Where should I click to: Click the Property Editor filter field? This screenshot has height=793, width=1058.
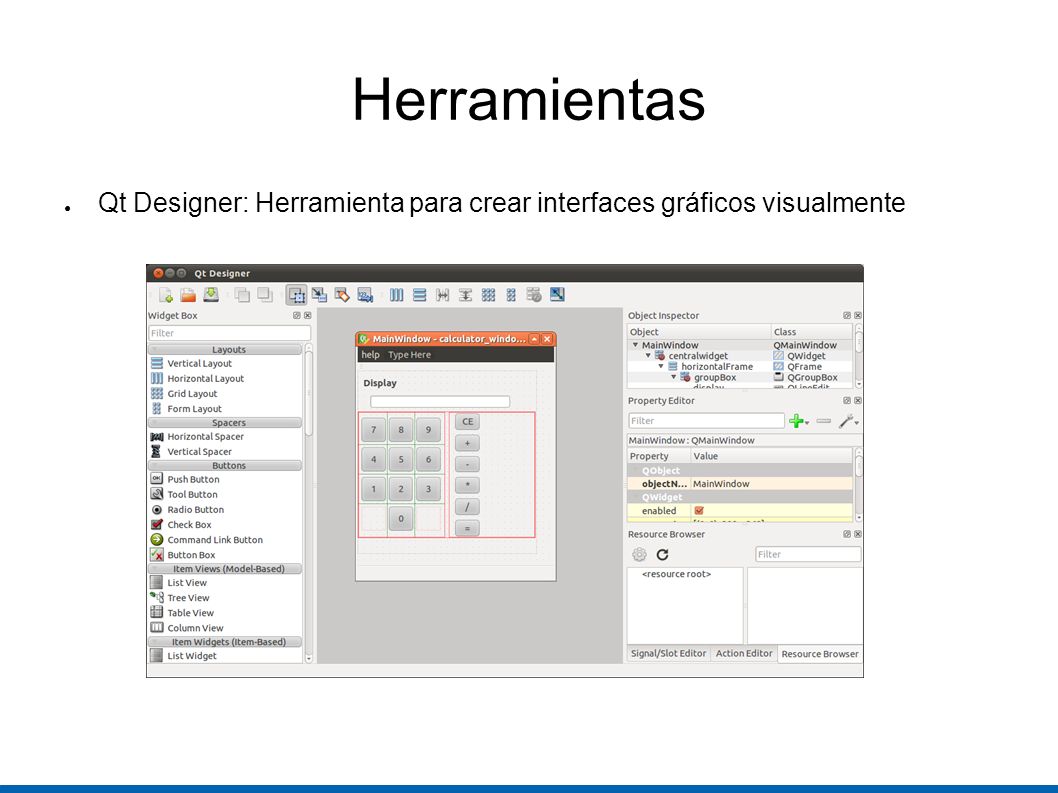click(x=706, y=420)
